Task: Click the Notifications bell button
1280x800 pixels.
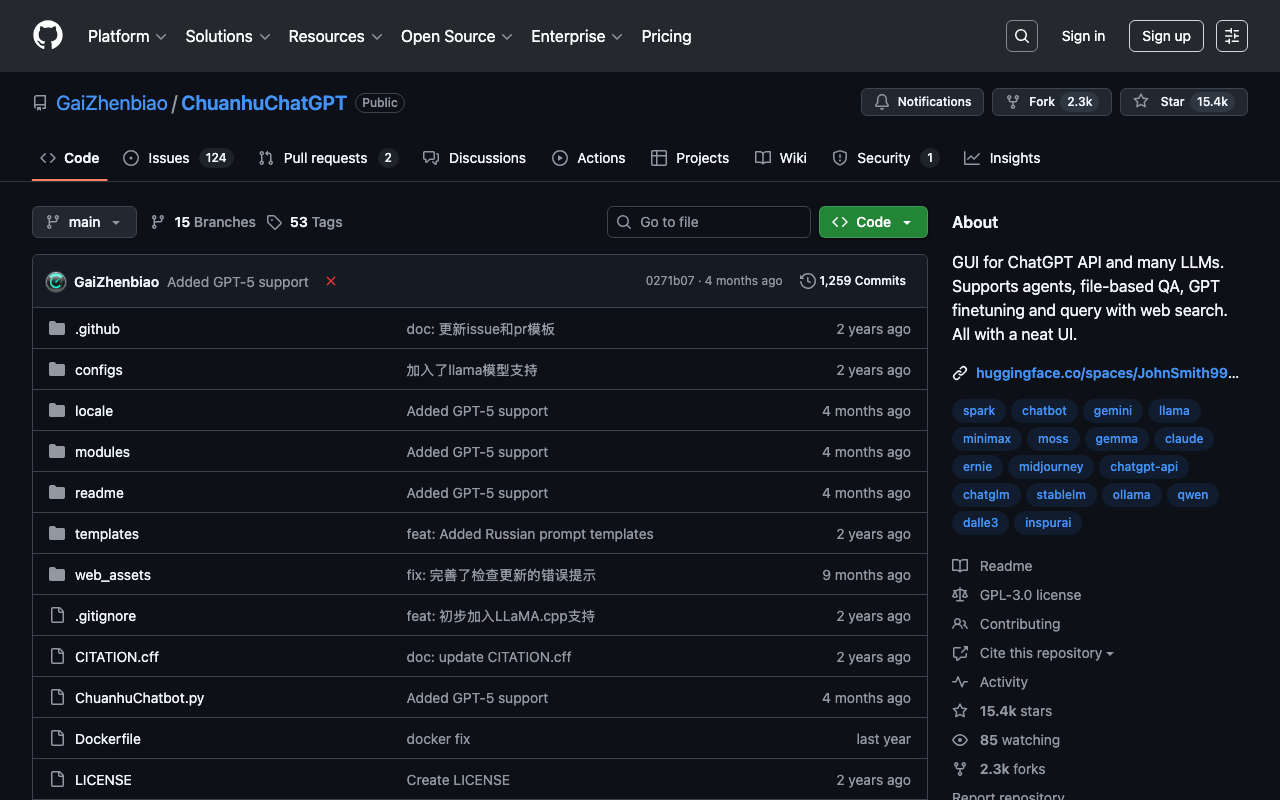Action: point(922,102)
